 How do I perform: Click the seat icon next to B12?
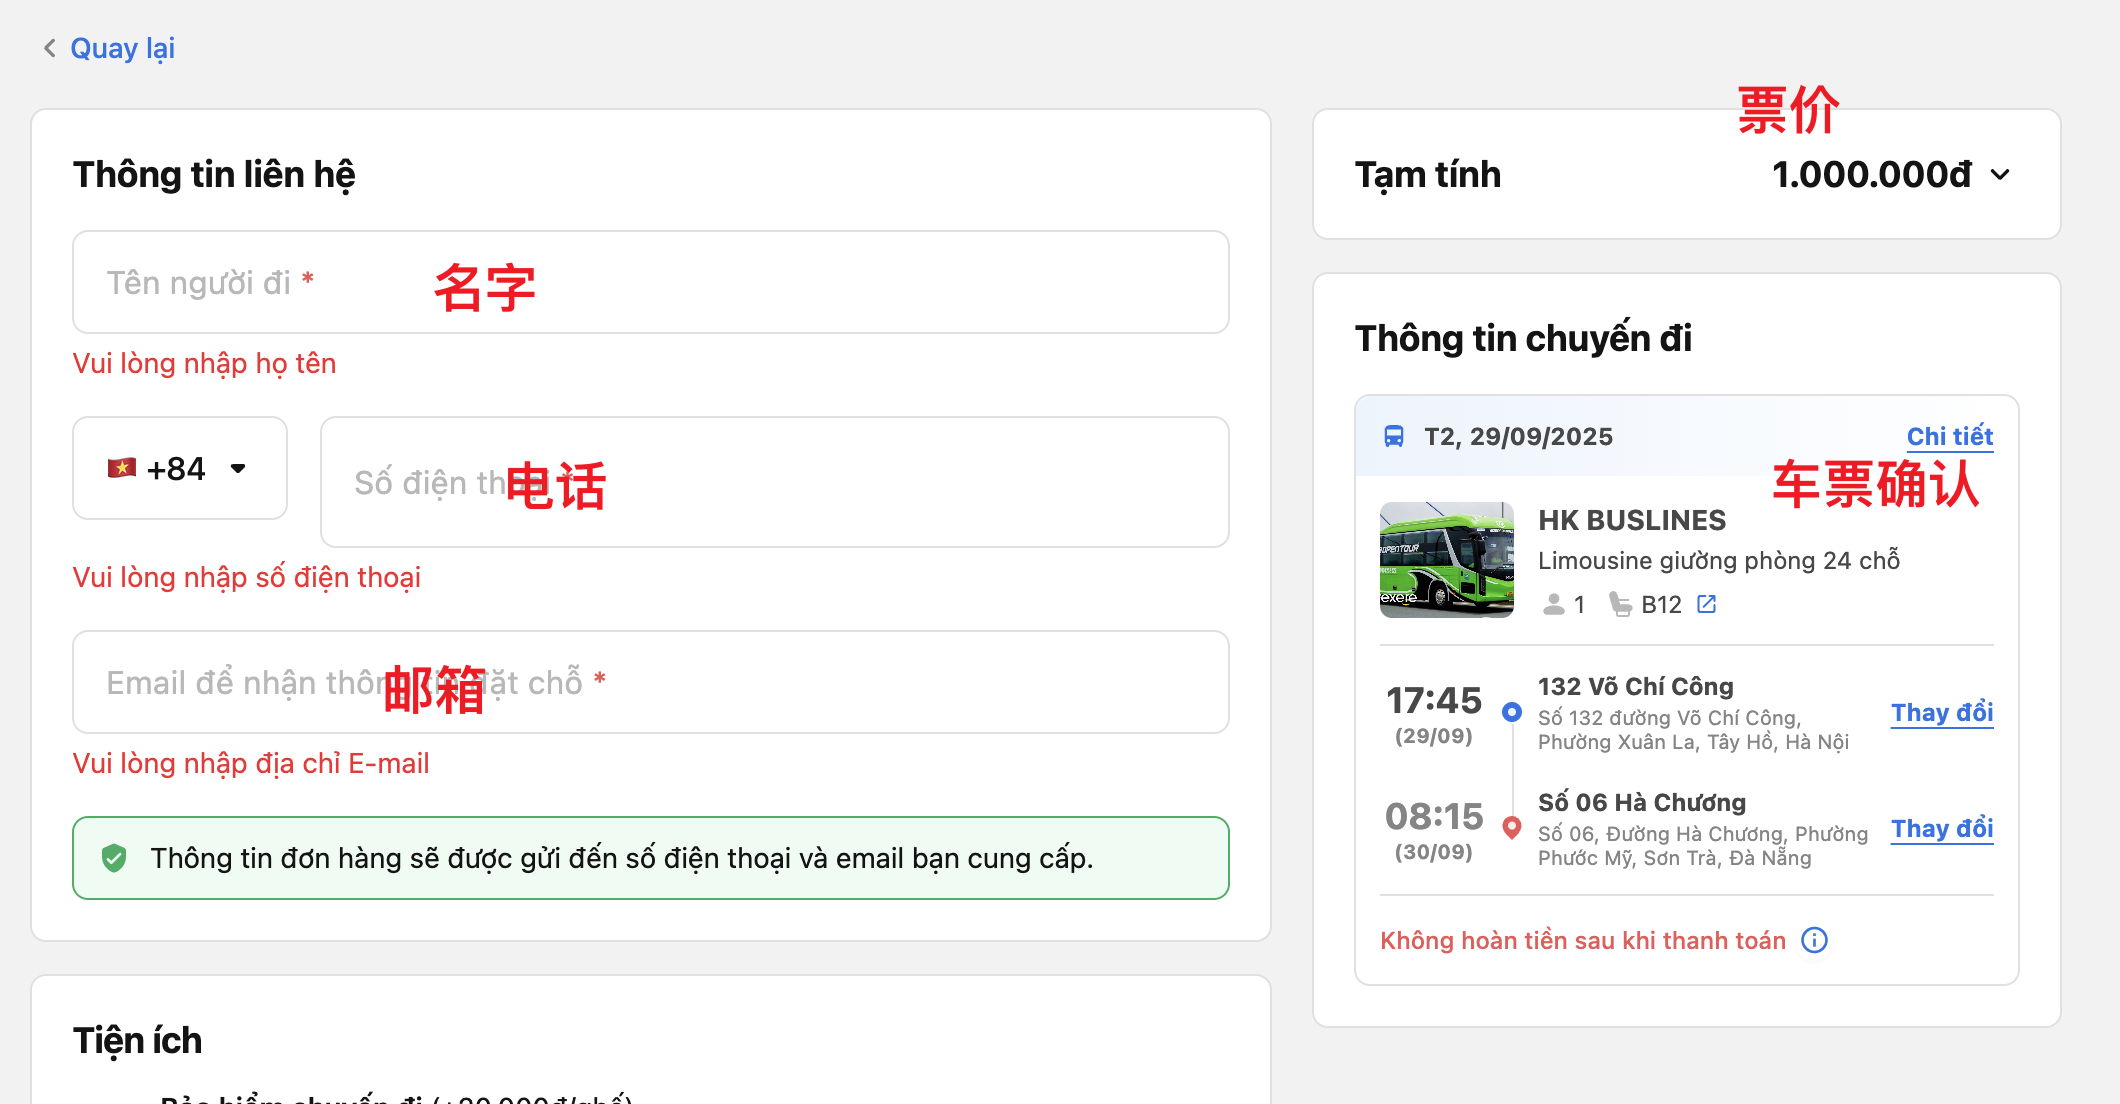[1620, 604]
